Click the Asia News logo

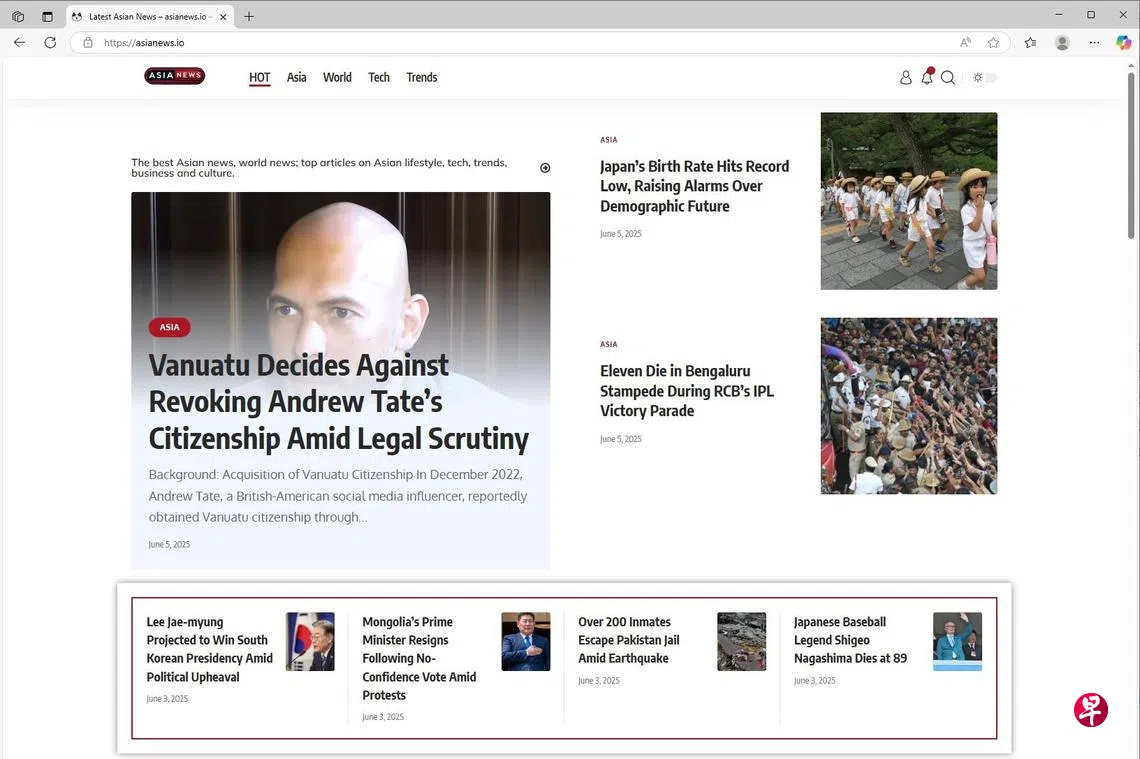pyautogui.click(x=175, y=76)
